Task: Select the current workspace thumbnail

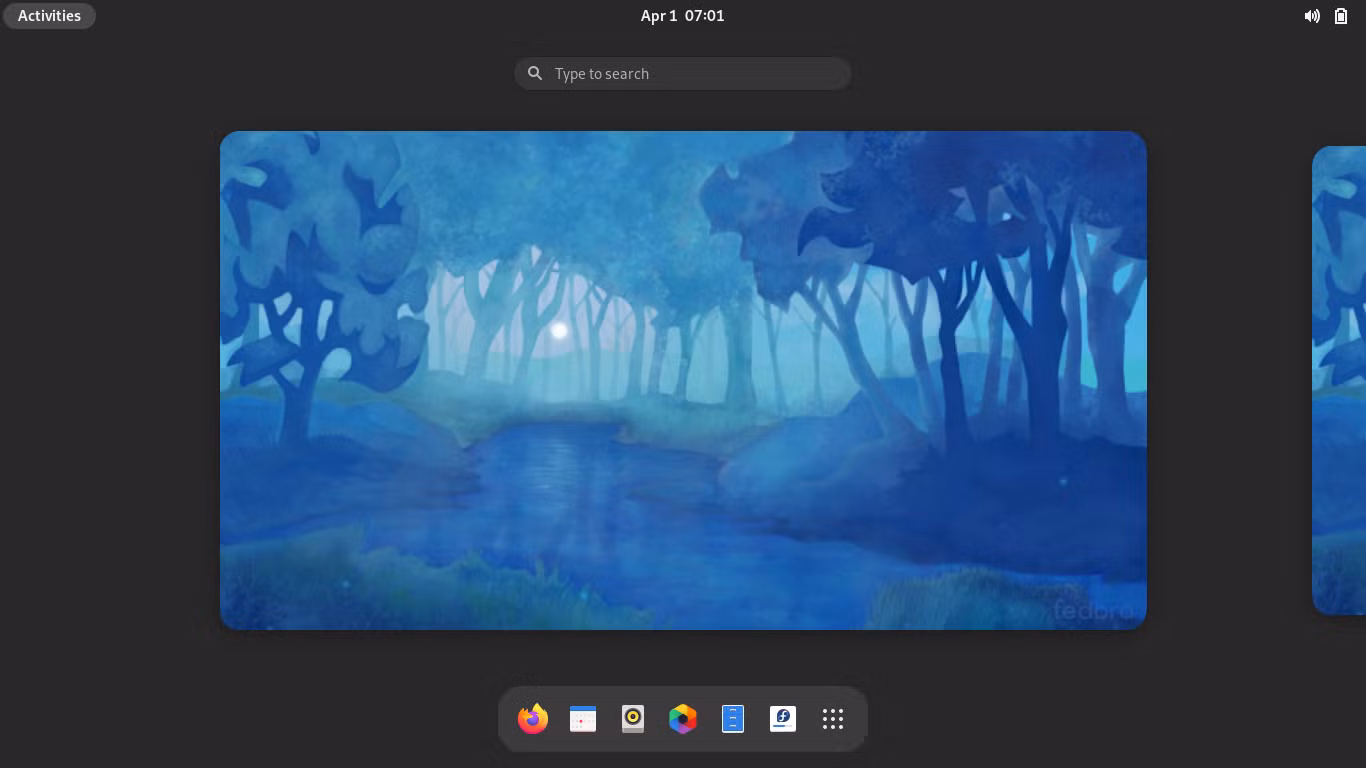Action: point(683,380)
